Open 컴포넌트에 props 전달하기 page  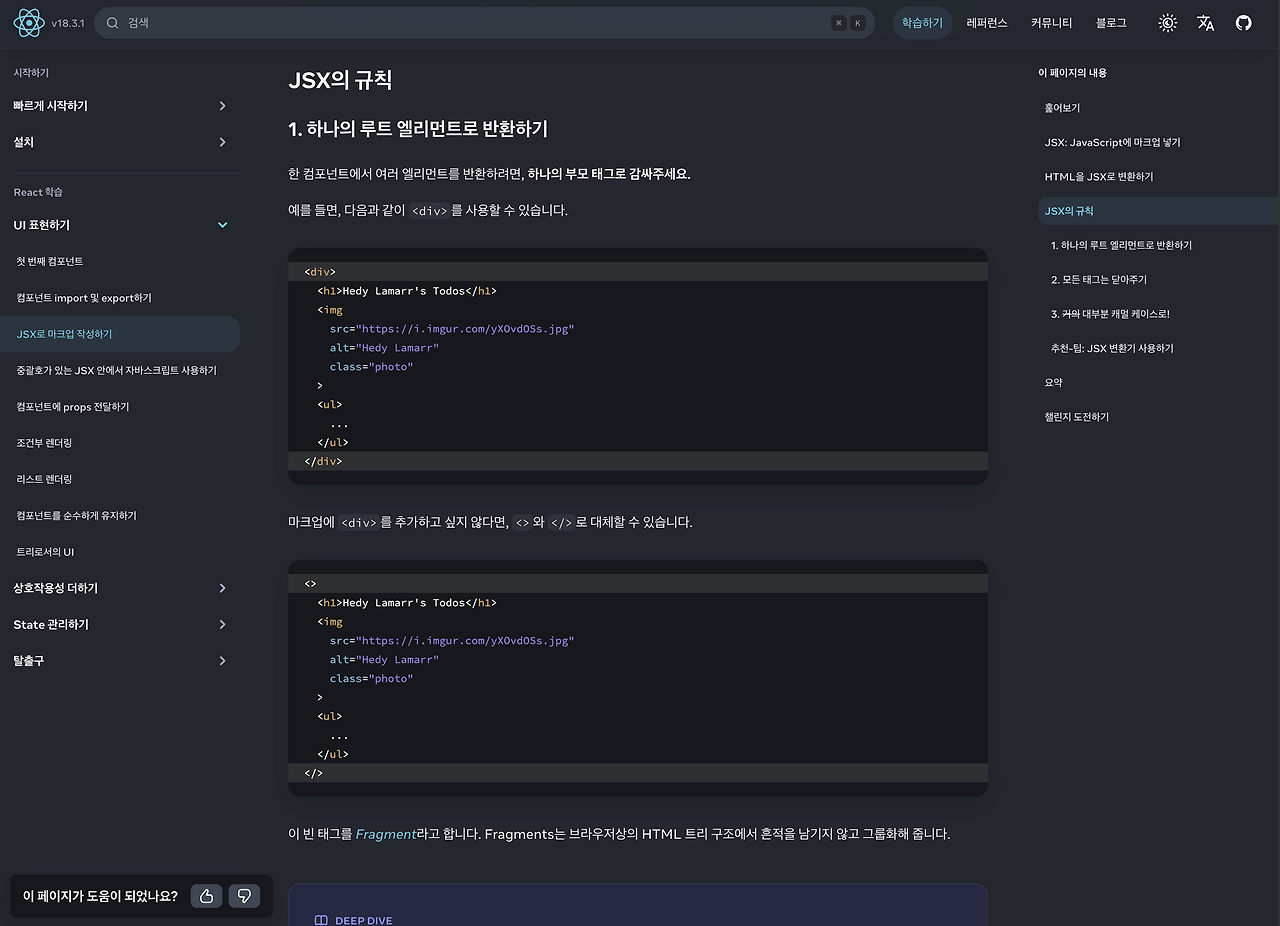[x=73, y=407]
